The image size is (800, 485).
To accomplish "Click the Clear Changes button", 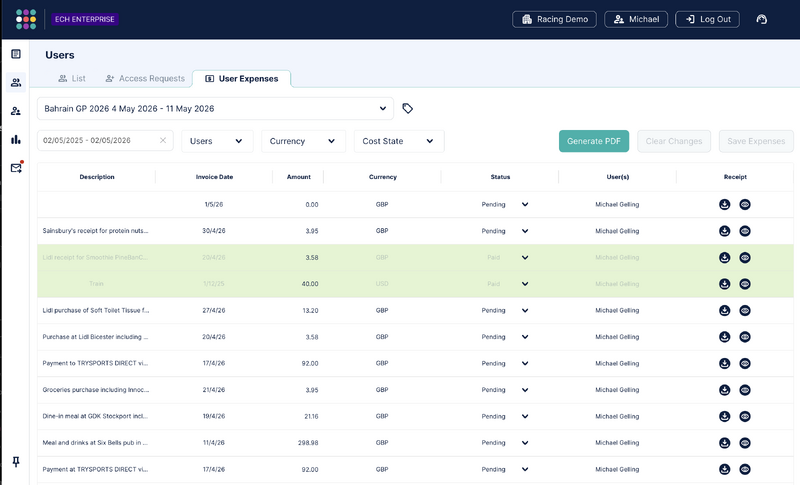I will [674, 141].
